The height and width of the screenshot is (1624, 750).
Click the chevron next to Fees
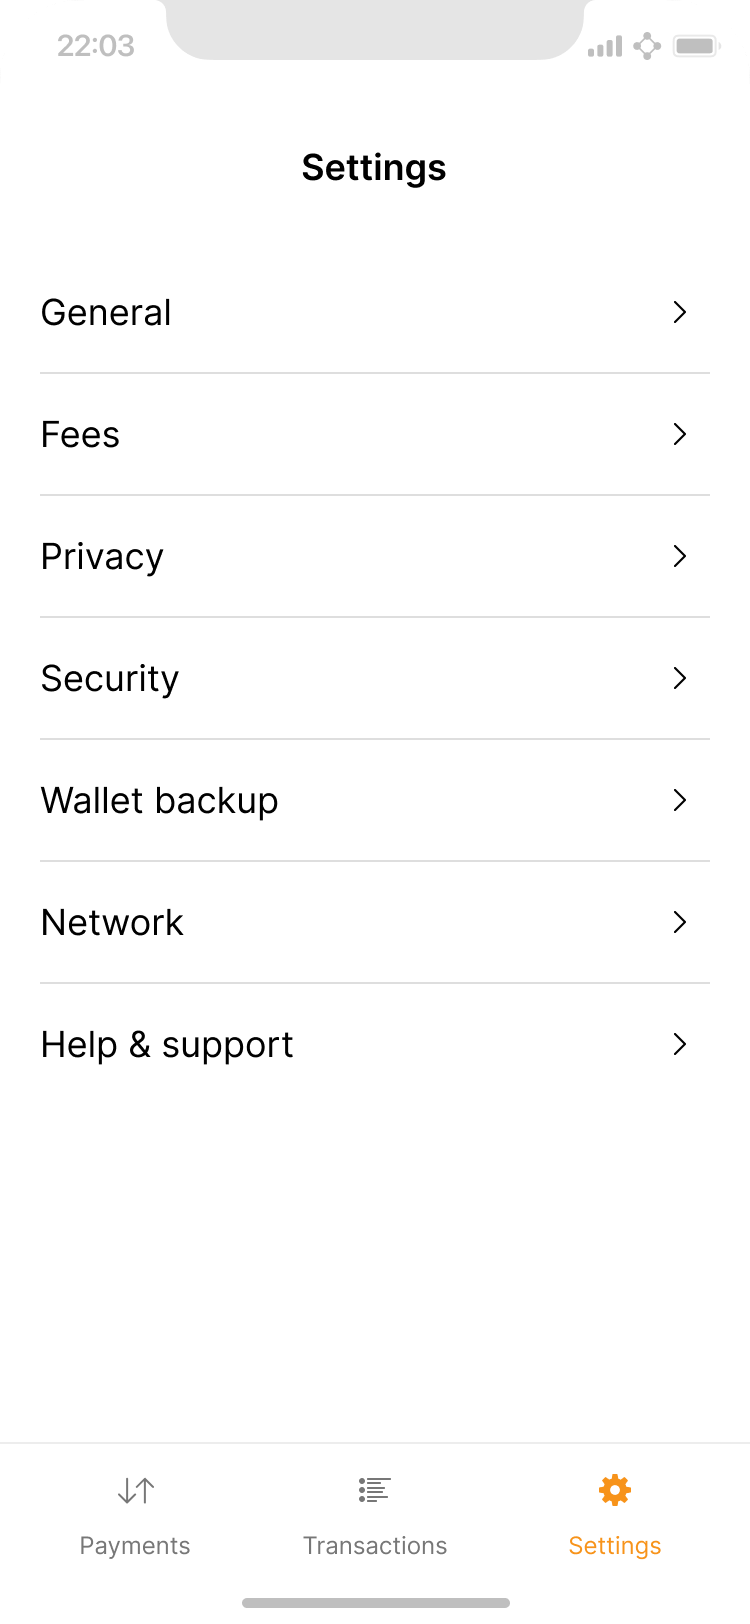tap(680, 435)
